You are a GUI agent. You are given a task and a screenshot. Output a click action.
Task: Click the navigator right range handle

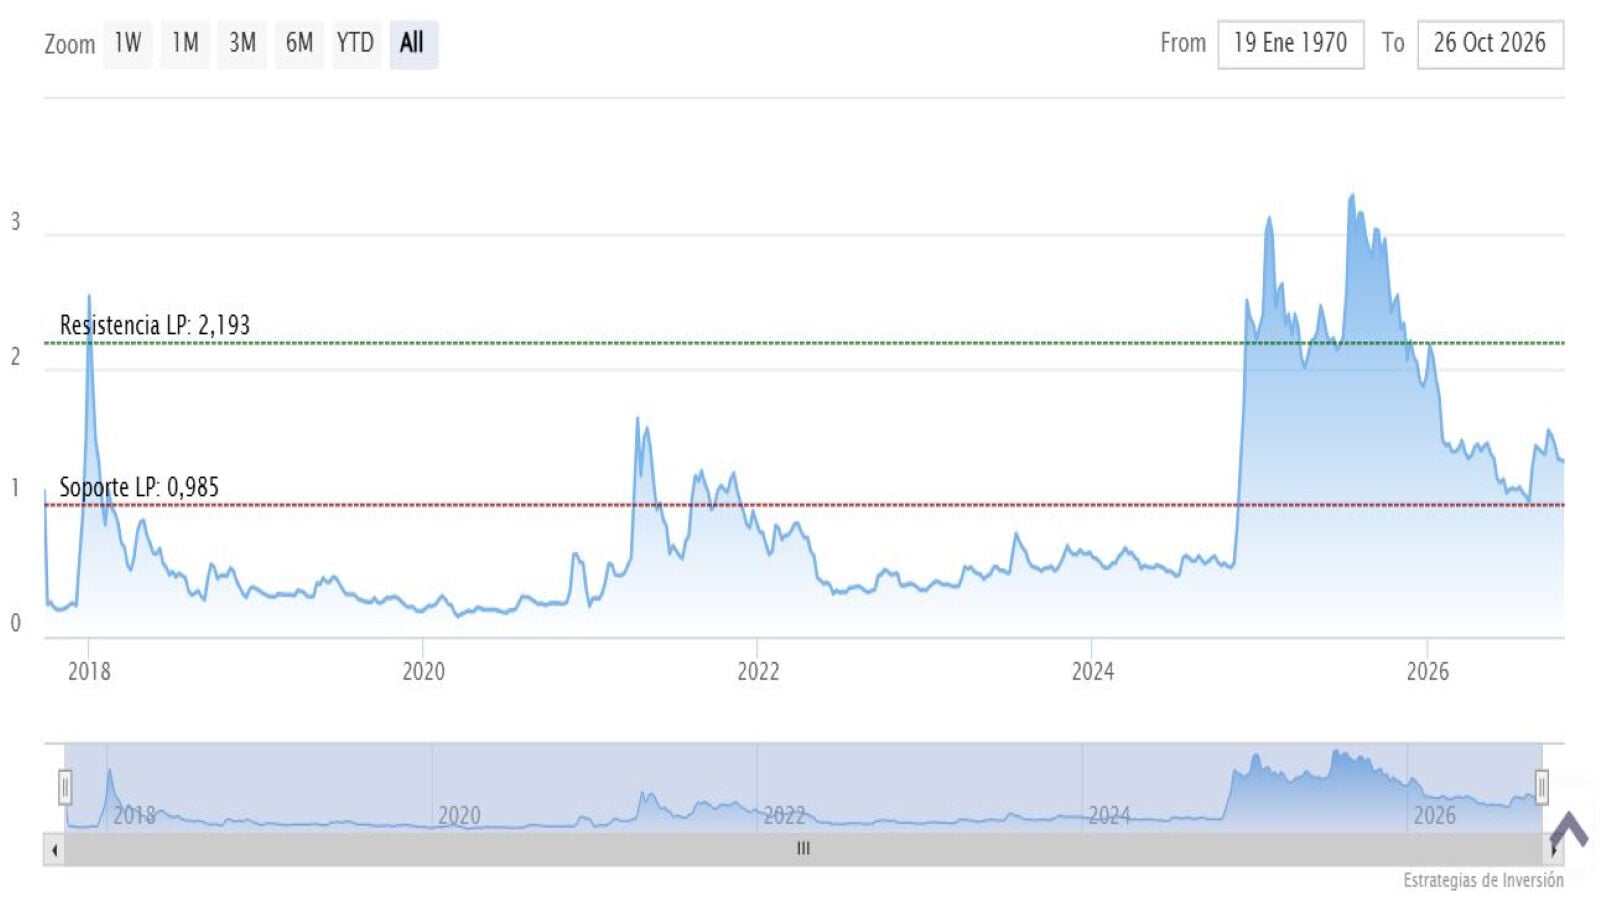pyautogui.click(x=1542, y=788)
